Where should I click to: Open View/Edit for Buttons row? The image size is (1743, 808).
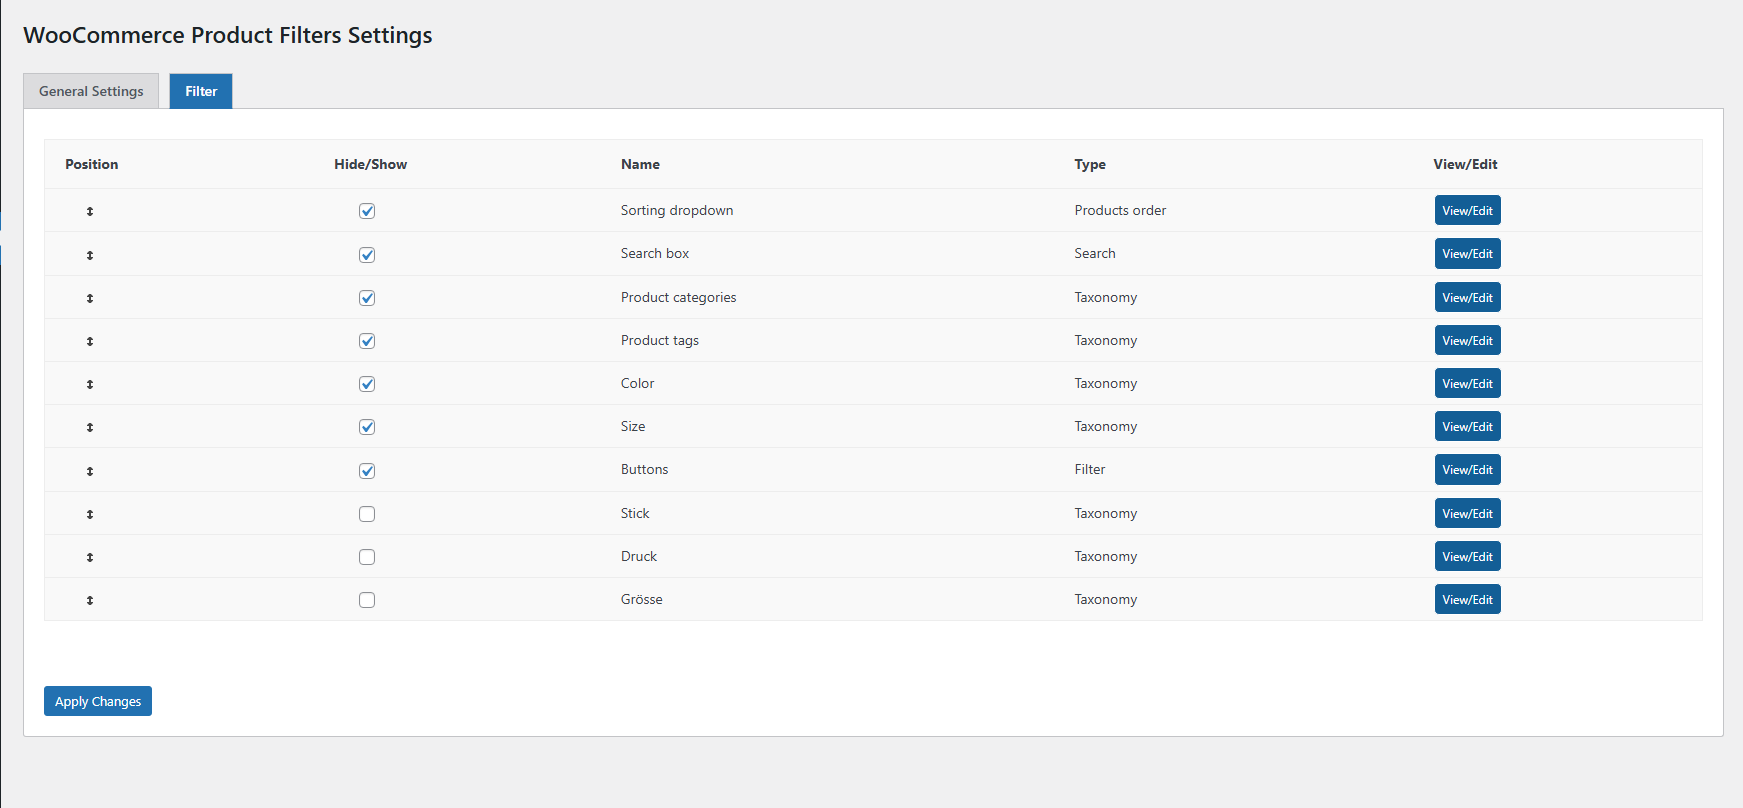[x=1467, y=470]
